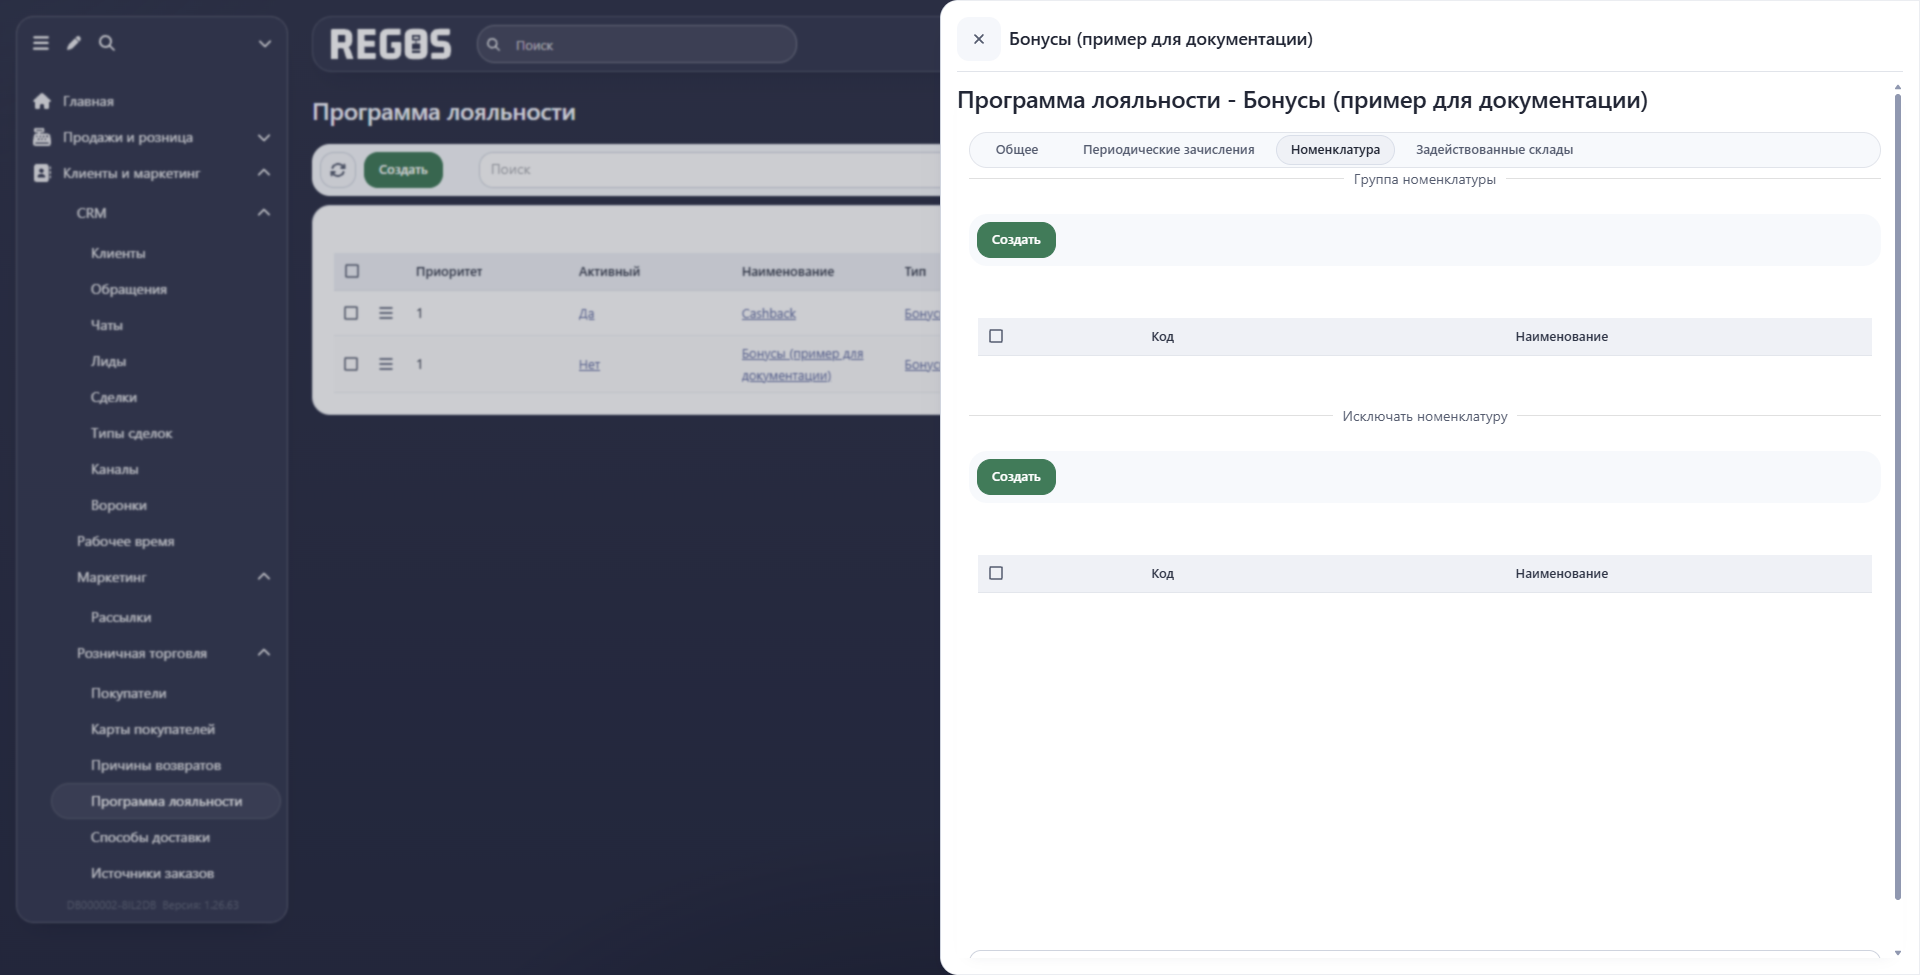Click the Клиенты и маркетинг contacts icon

(x=42, y=173)
